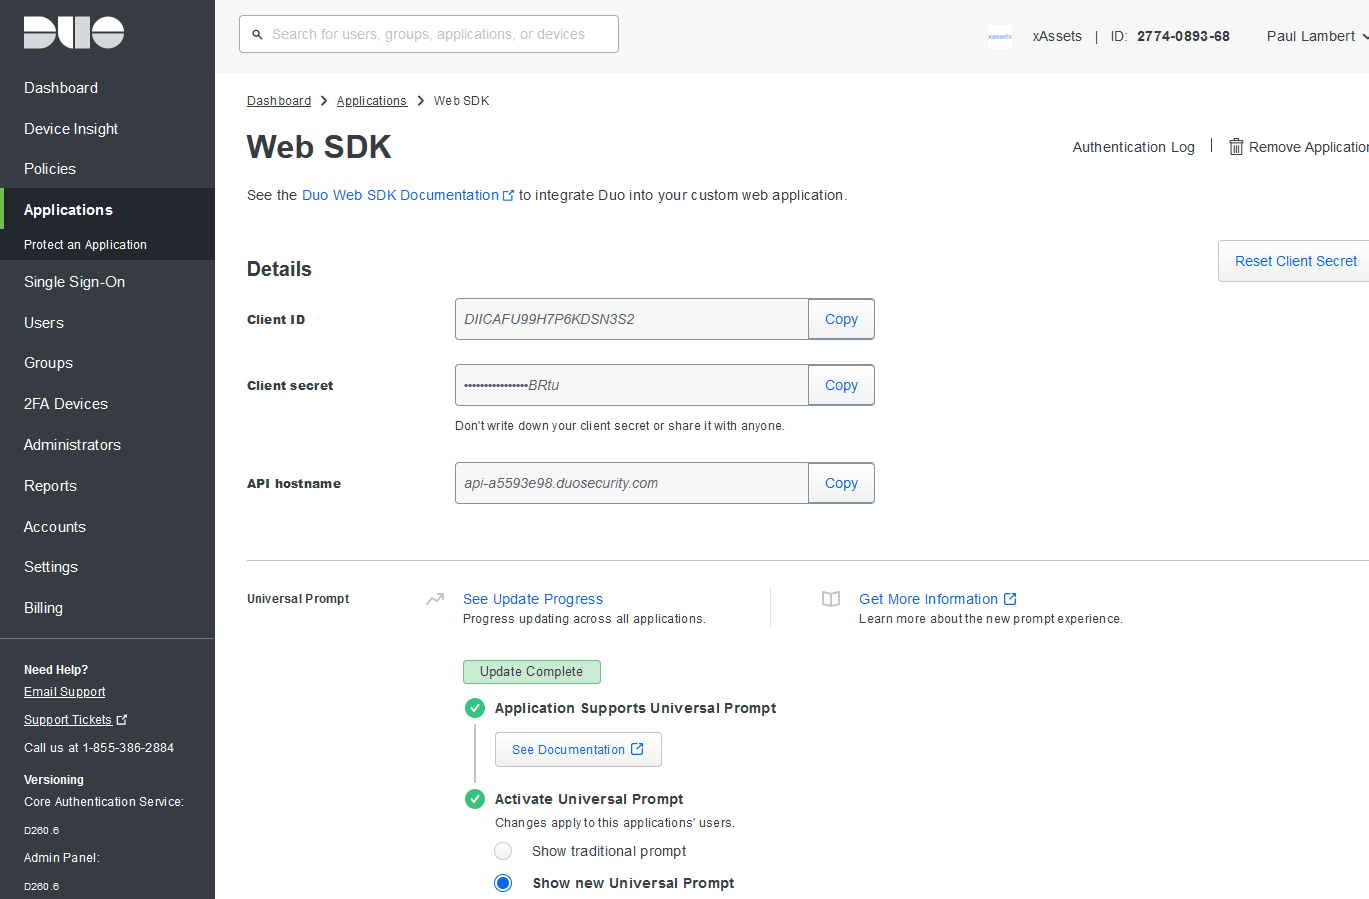This screenshot has width=1369, height=899.
Task: Click the book icon next to Get More Information
Action: [x=830, y=598]
